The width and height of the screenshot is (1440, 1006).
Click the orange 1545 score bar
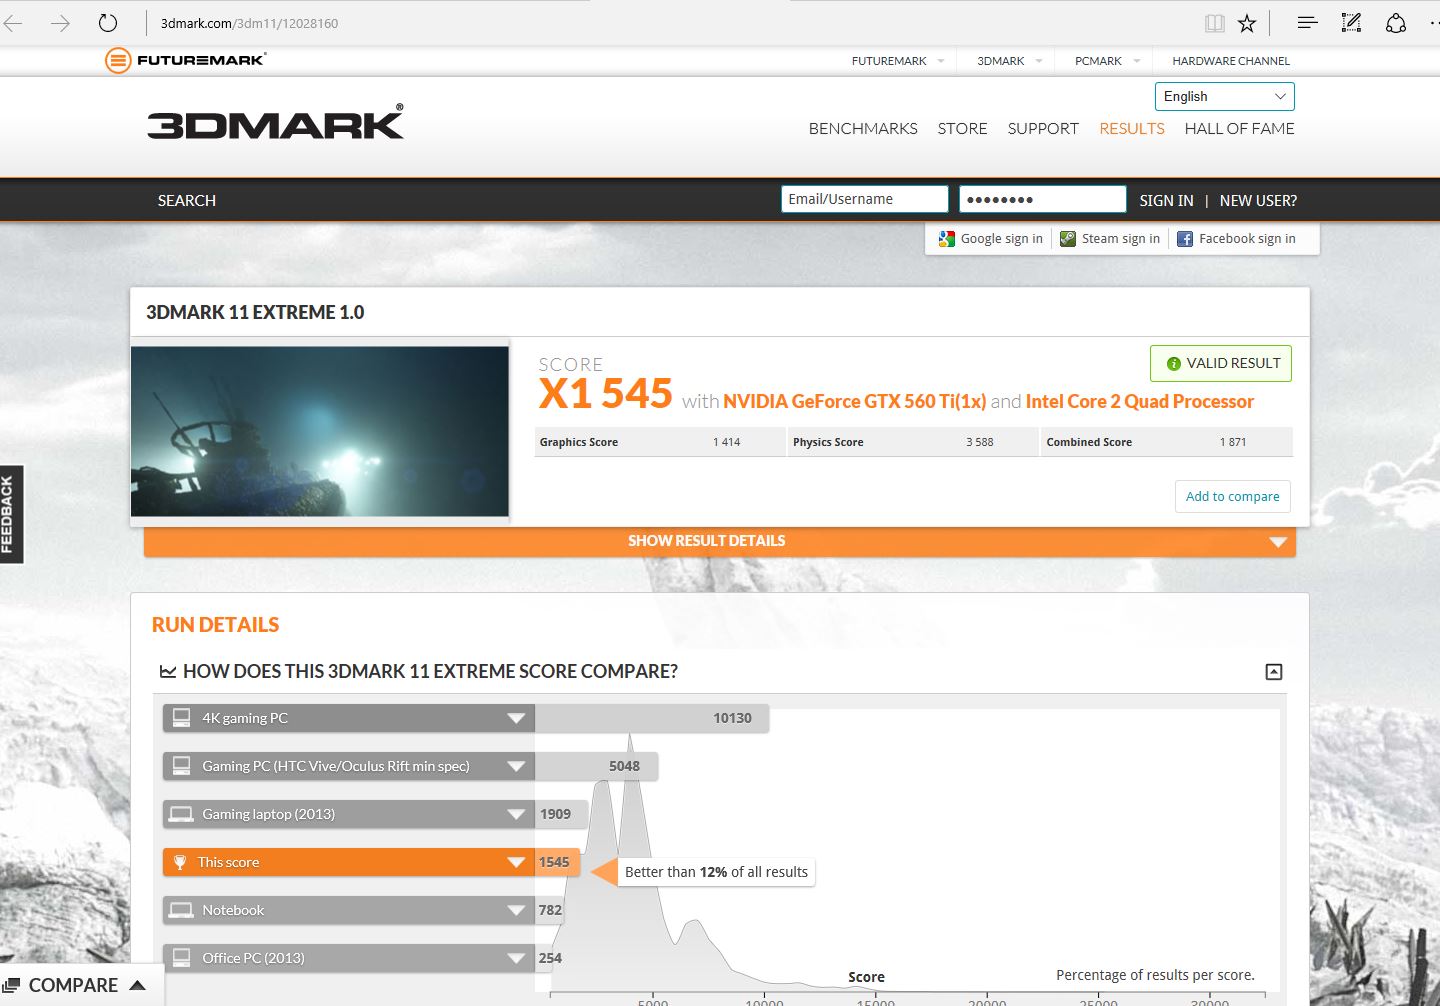click(557, 862)
